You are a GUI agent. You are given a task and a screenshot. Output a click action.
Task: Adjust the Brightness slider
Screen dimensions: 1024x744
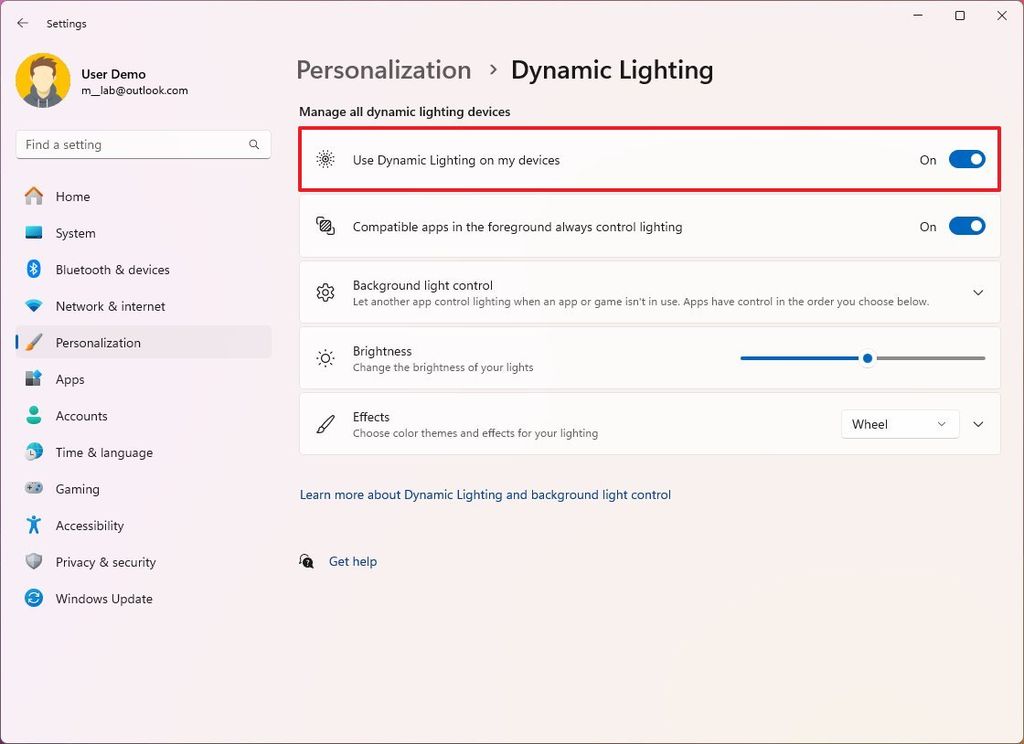(x=866, y=357)
